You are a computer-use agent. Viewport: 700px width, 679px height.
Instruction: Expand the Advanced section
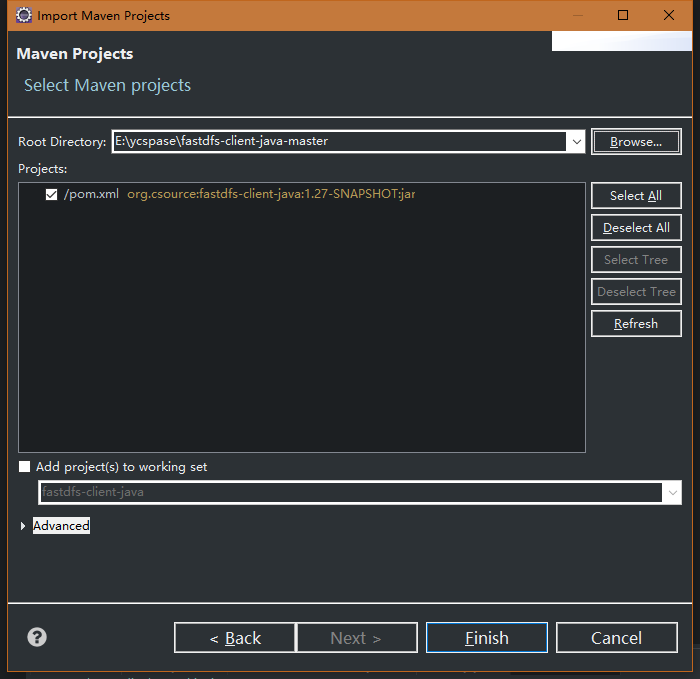(23, 526)
